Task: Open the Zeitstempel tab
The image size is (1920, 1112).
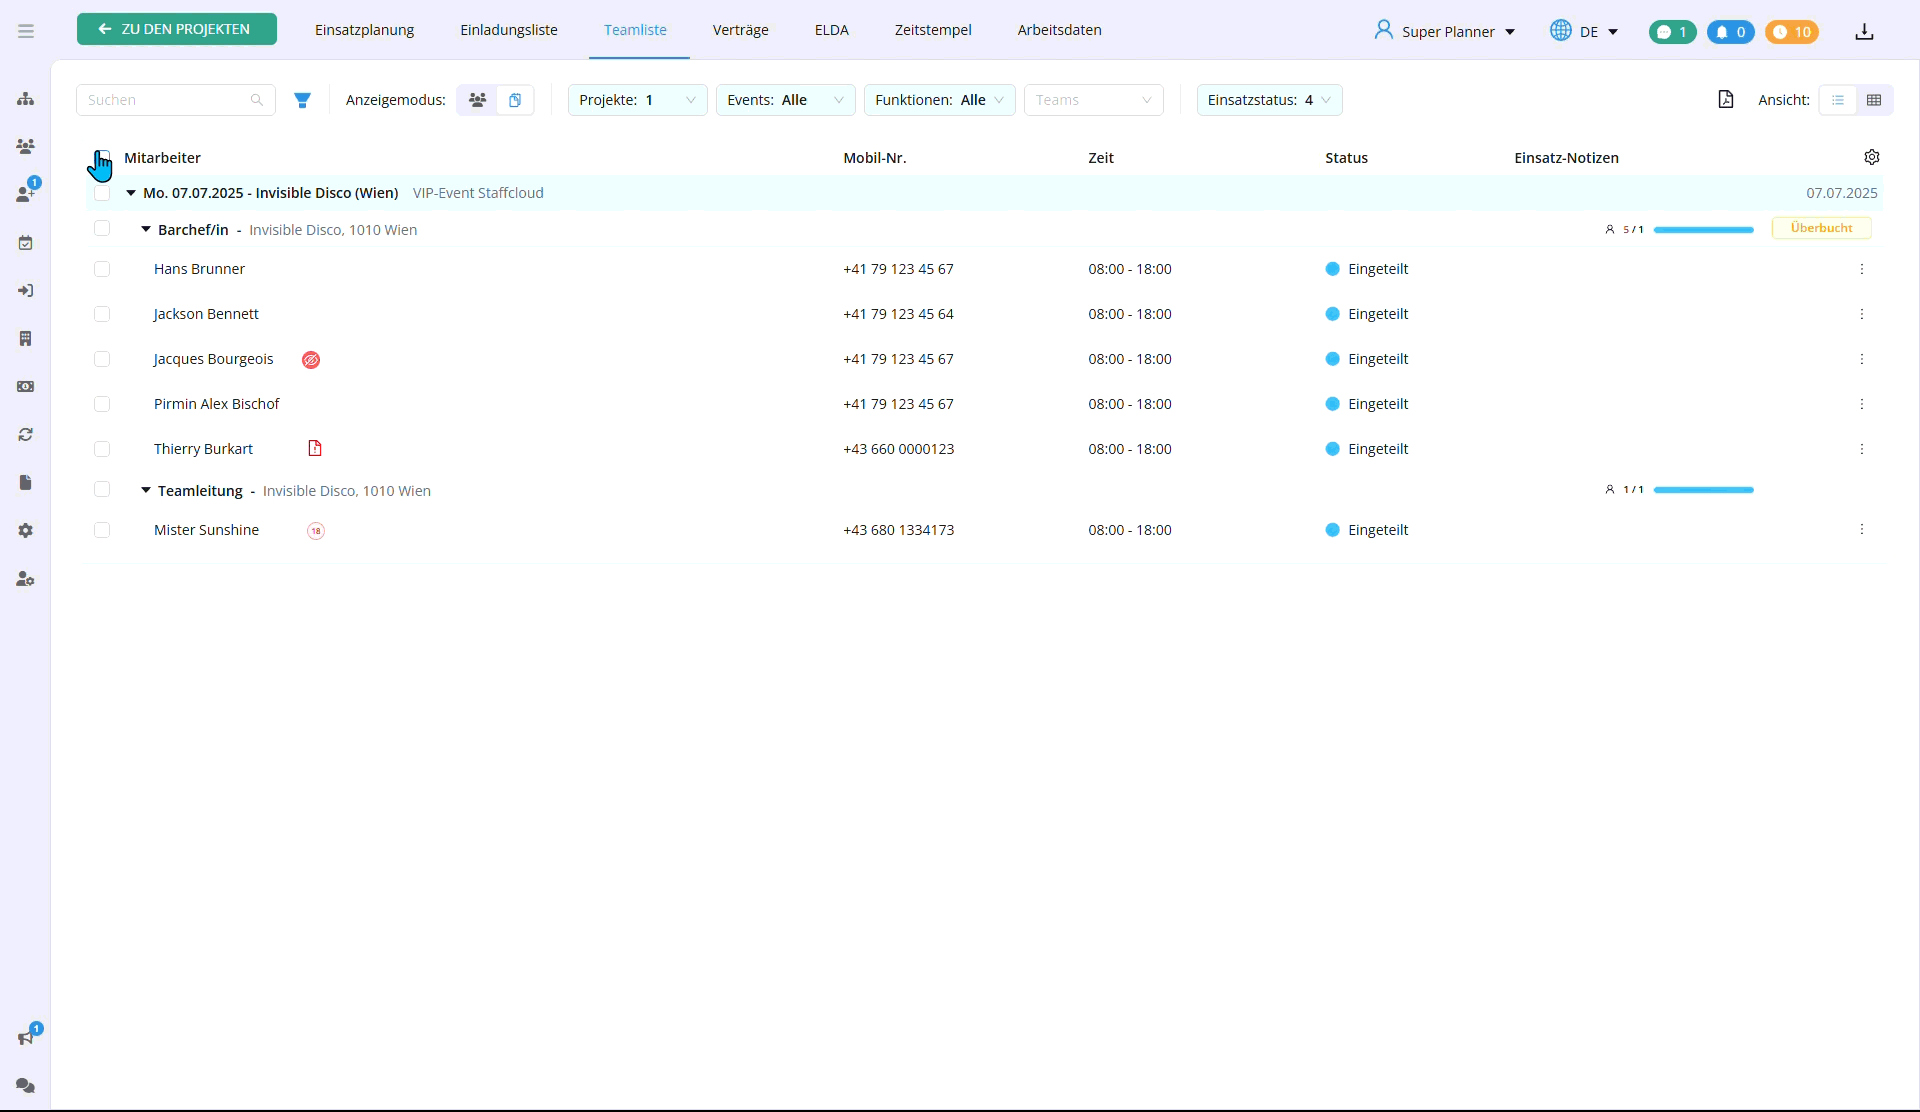Action: pos(932,30)
